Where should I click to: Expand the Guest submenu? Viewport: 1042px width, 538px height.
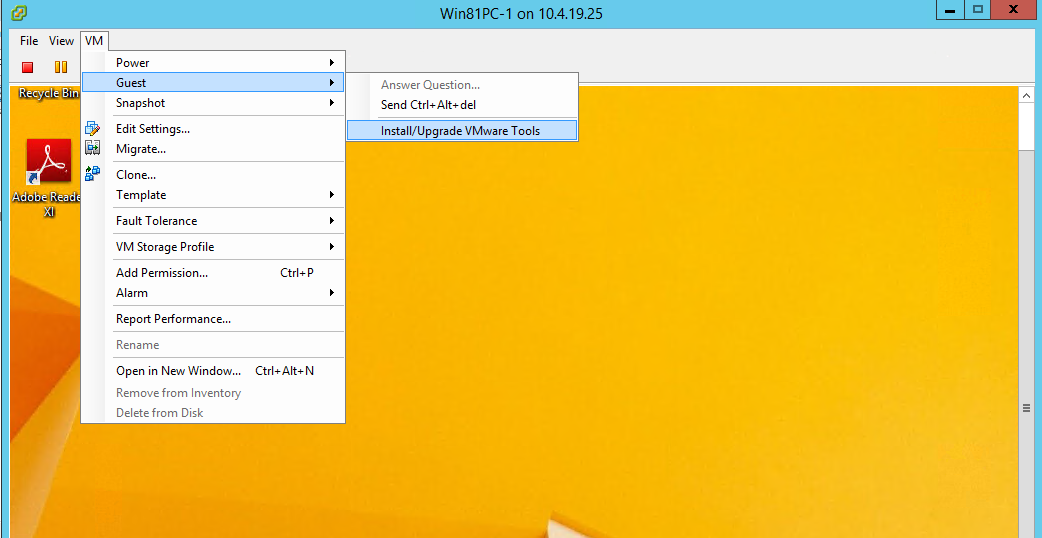(x=213, y=82)
